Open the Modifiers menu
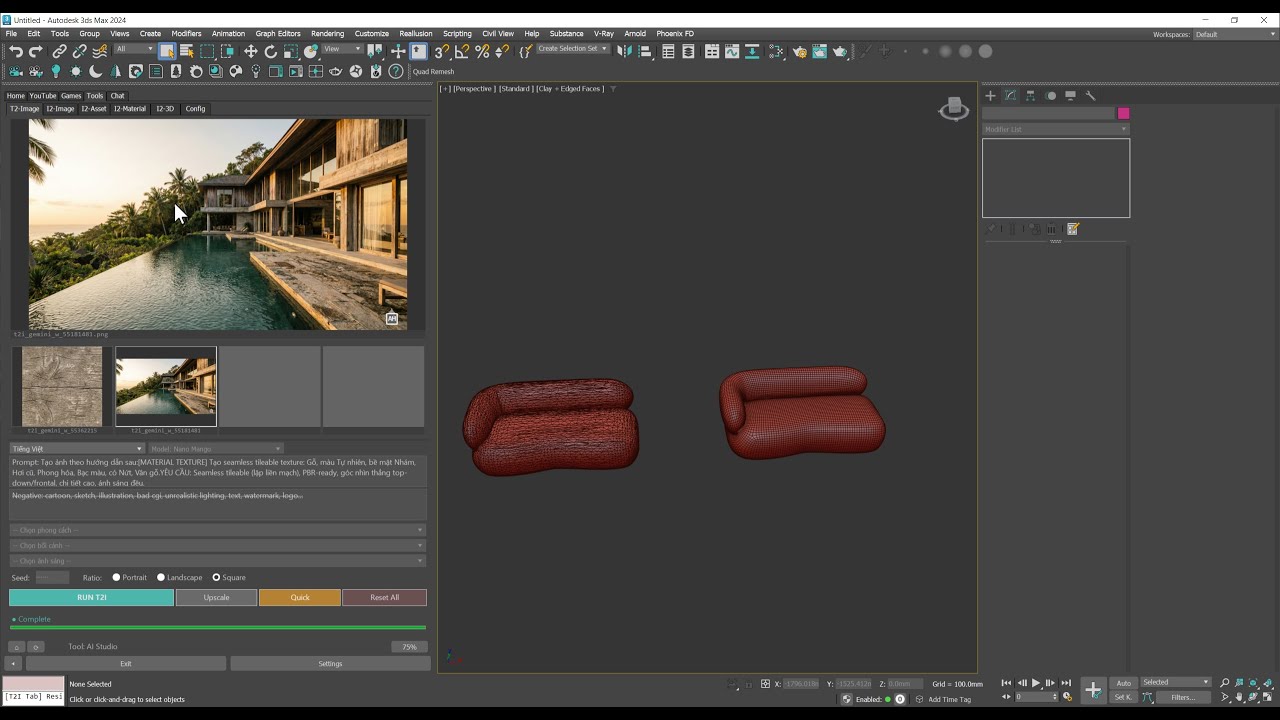1280x720 pixels. coord(186,33)
